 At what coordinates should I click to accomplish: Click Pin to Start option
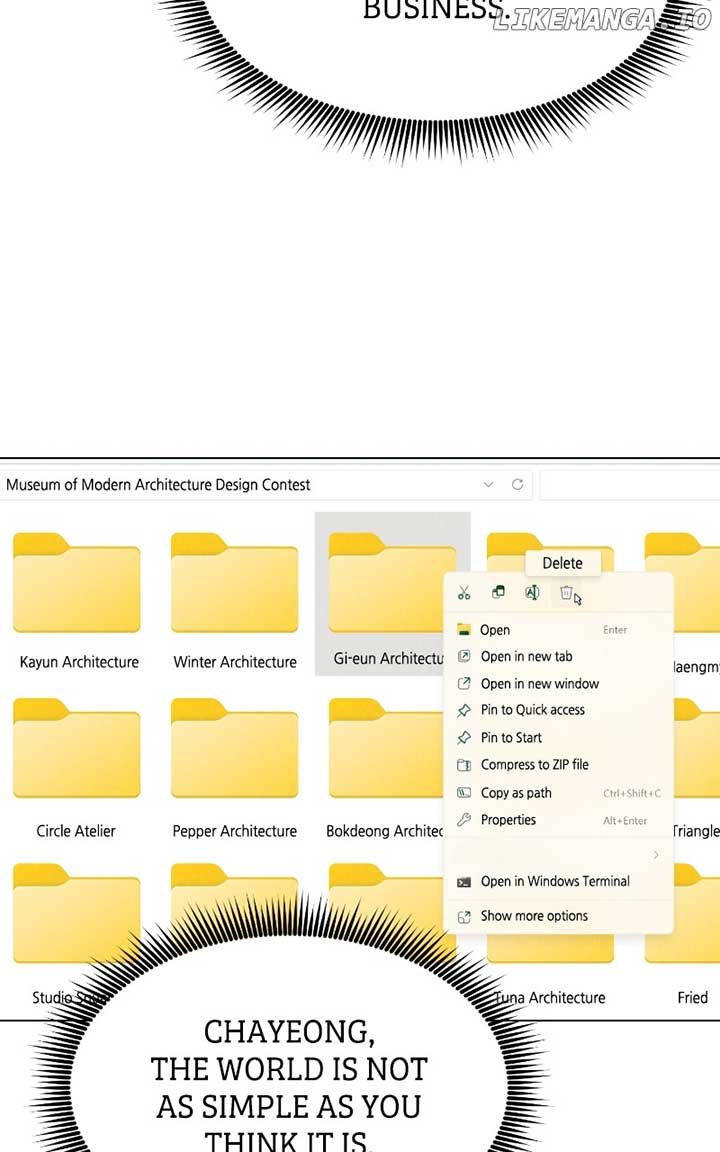[511, 738]
